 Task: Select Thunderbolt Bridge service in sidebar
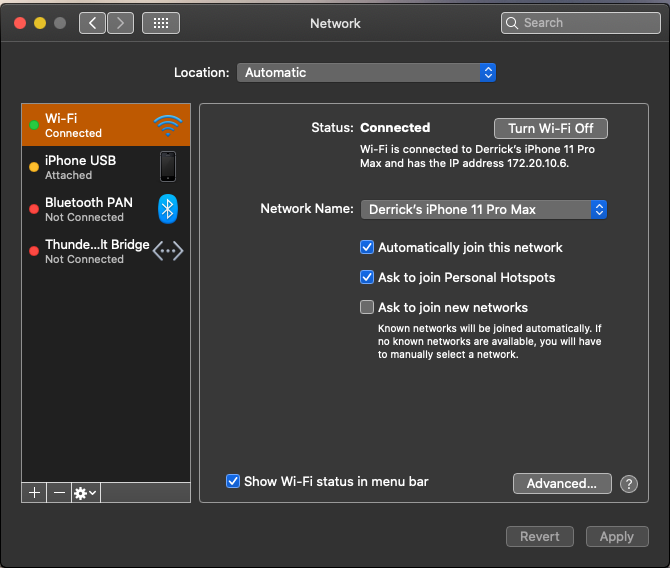[x=106, y=251]
